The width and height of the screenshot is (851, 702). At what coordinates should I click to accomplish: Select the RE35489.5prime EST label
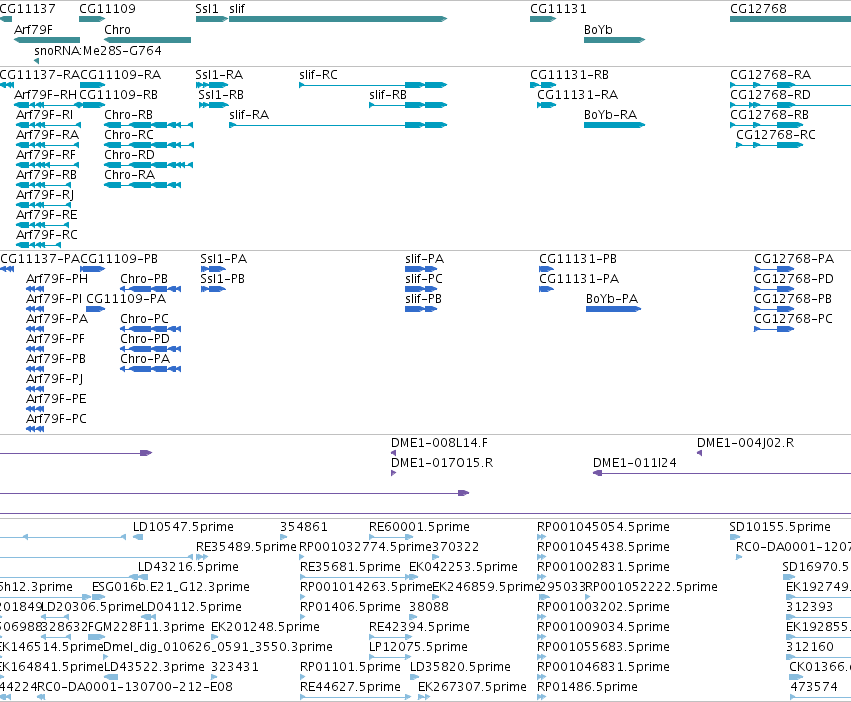click(x=246, y=547)
